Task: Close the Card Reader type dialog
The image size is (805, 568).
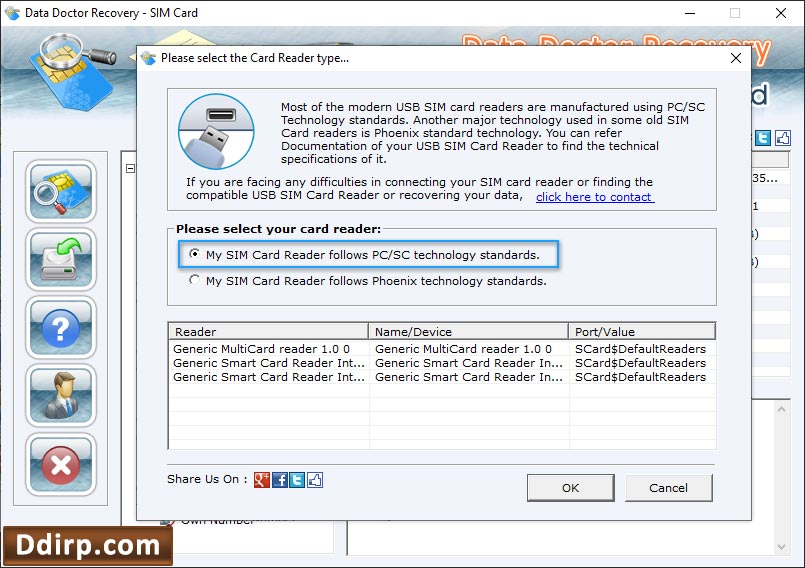Action: click(736, 58)
